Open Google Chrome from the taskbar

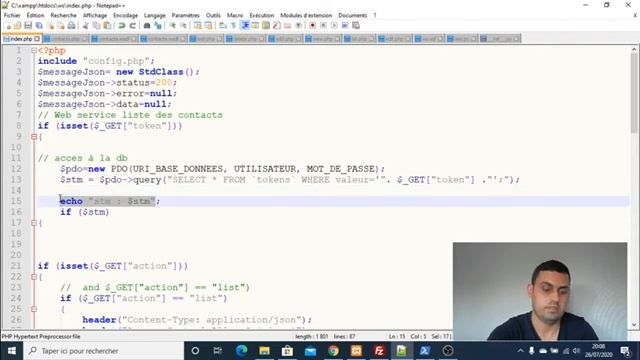pos(333,351)
